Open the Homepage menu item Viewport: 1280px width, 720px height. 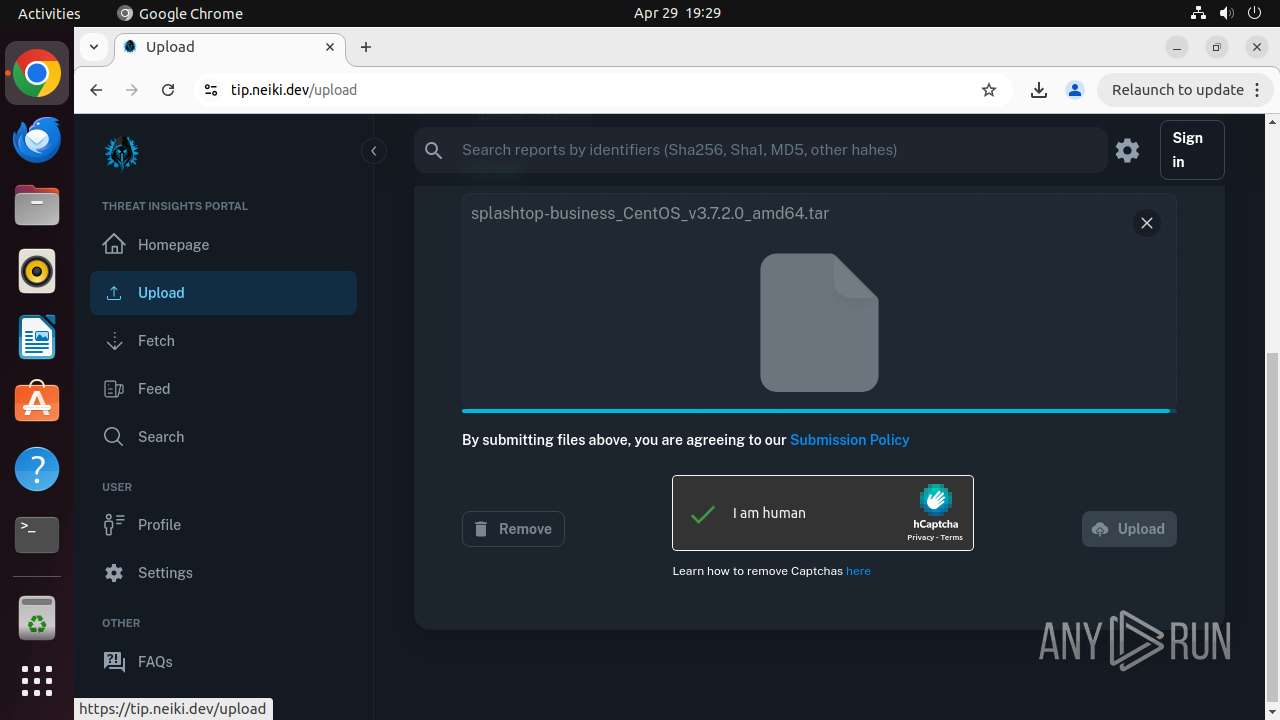click(223, 245)
